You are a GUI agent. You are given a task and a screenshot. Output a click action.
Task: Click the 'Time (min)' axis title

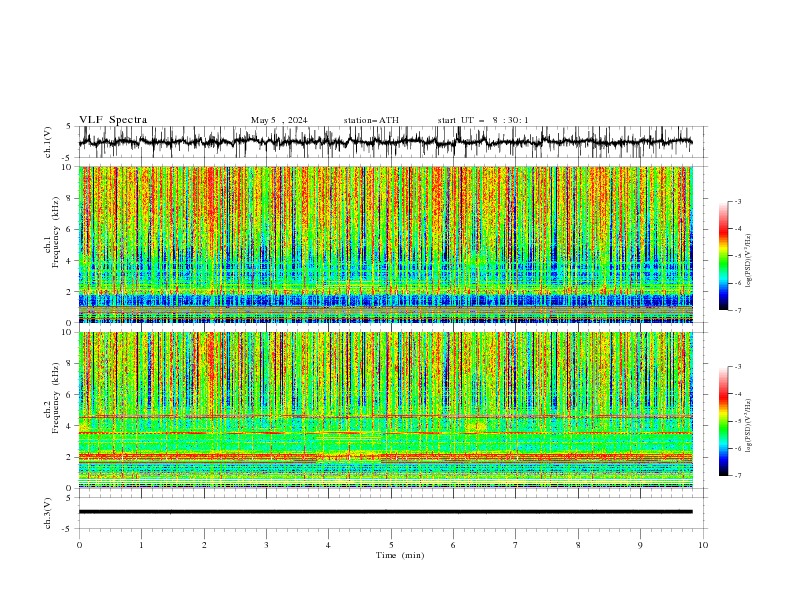[x=400, y=555]
